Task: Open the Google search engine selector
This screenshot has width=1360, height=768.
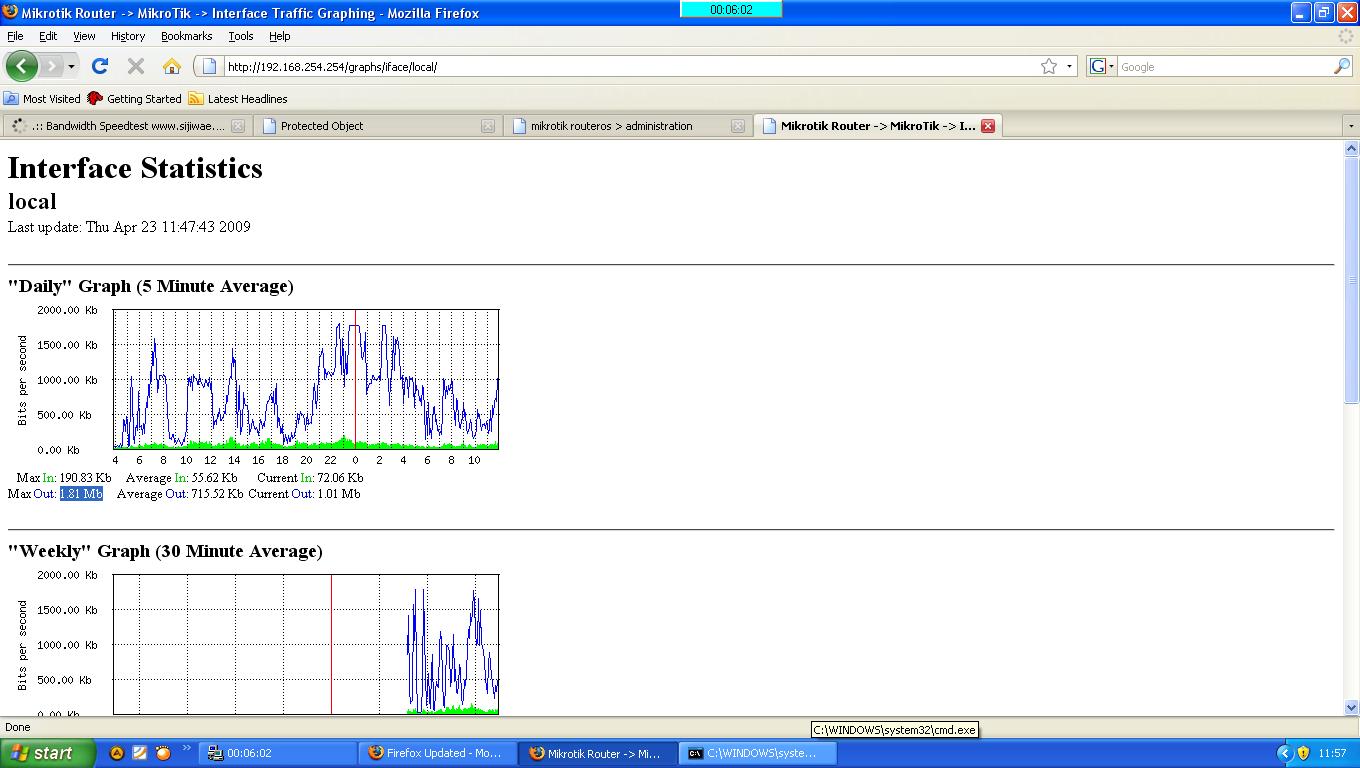Action: (x=1102, y=67)
